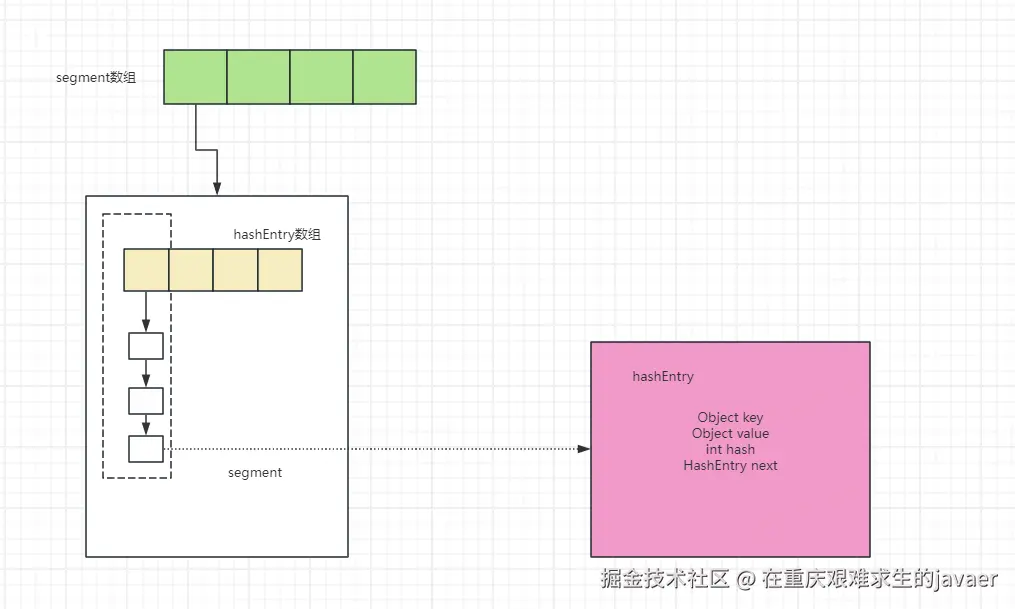Image resolution: width=1015 pixels, height=609 pixels.
Task: Select the 'int hash' field text
Action: point(730,449)
